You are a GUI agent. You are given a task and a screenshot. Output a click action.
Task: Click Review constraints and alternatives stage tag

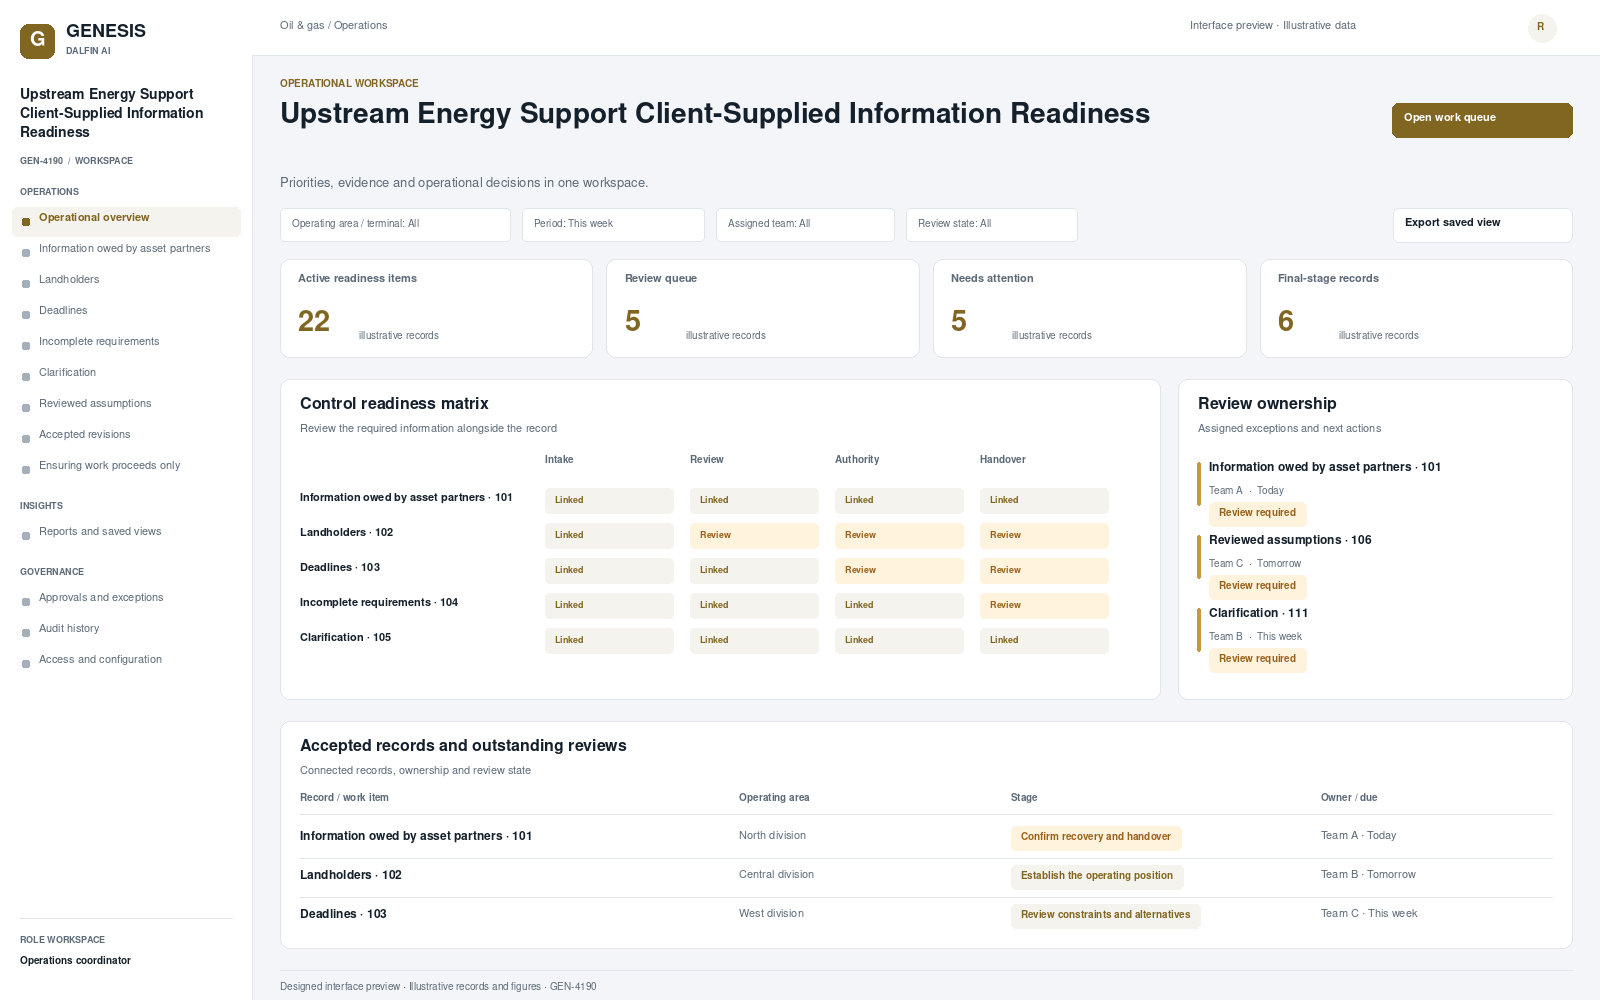pyautogui.click(x=1105, y=915)
